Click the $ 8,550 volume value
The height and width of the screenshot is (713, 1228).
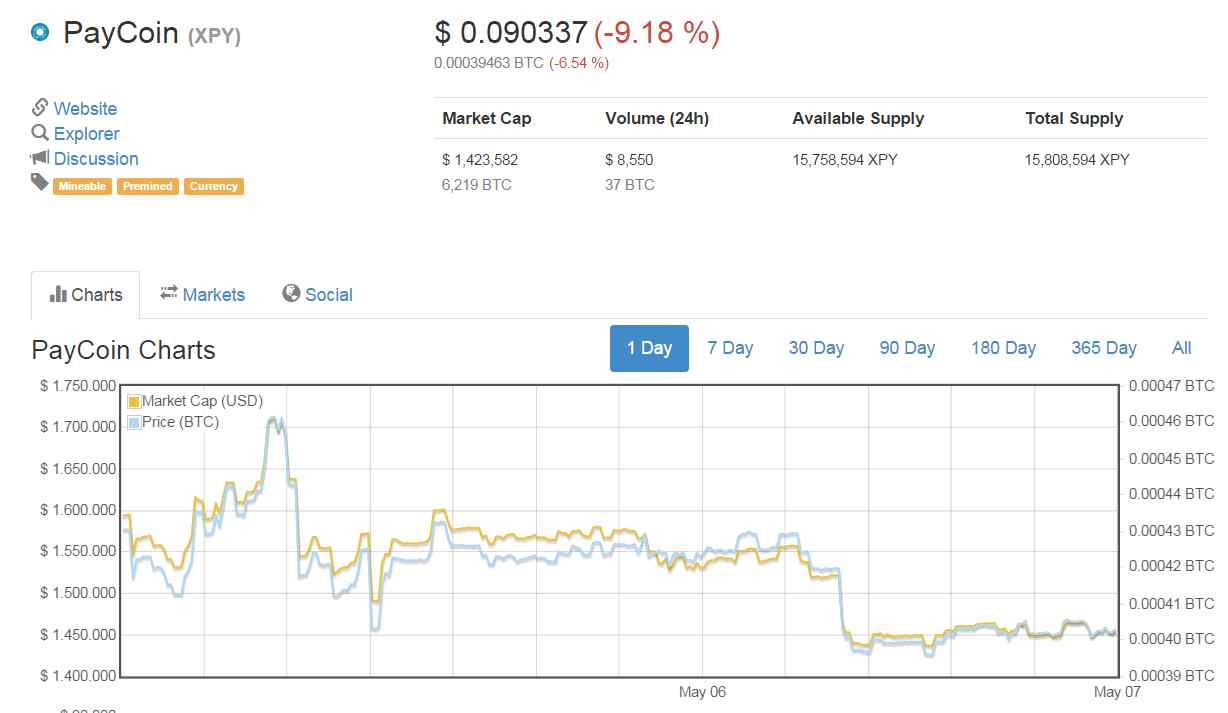(x=629, y=160)
